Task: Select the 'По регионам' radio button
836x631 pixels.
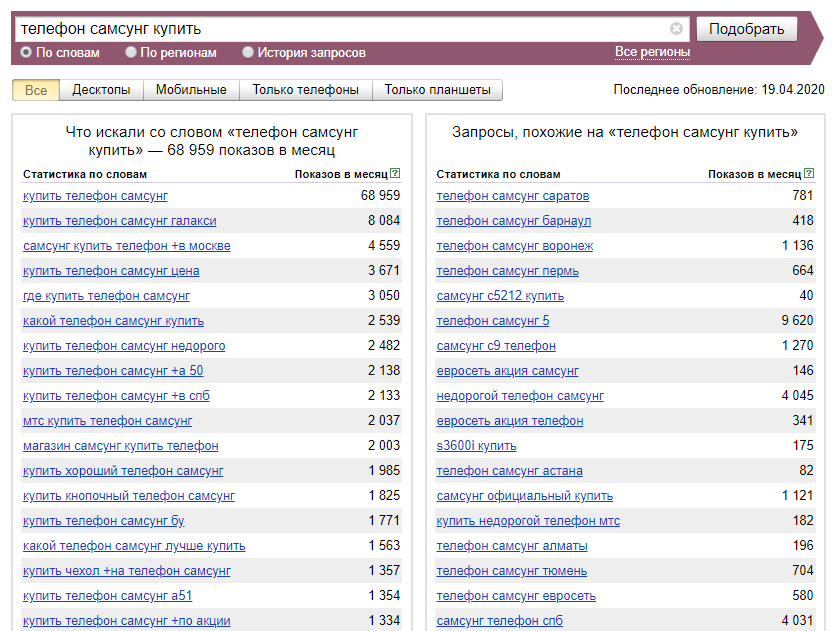Action: 131,52
